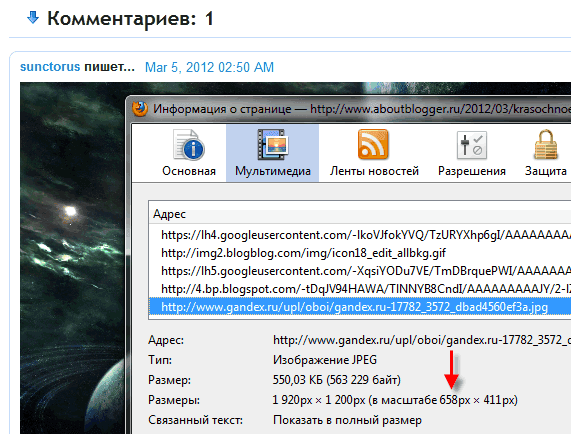Click the 550,03 КБ size value

tap(336, 380)
